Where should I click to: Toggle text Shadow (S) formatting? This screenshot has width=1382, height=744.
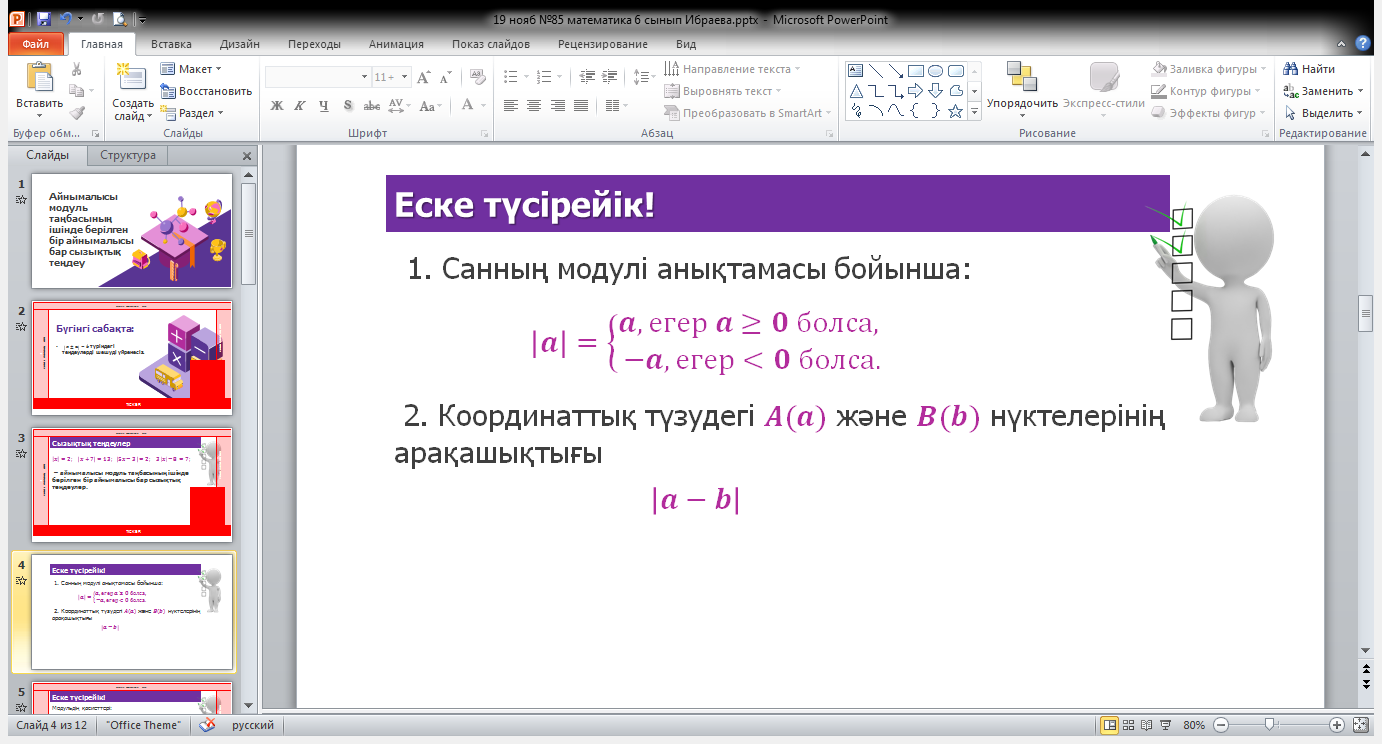click(347, 105)
